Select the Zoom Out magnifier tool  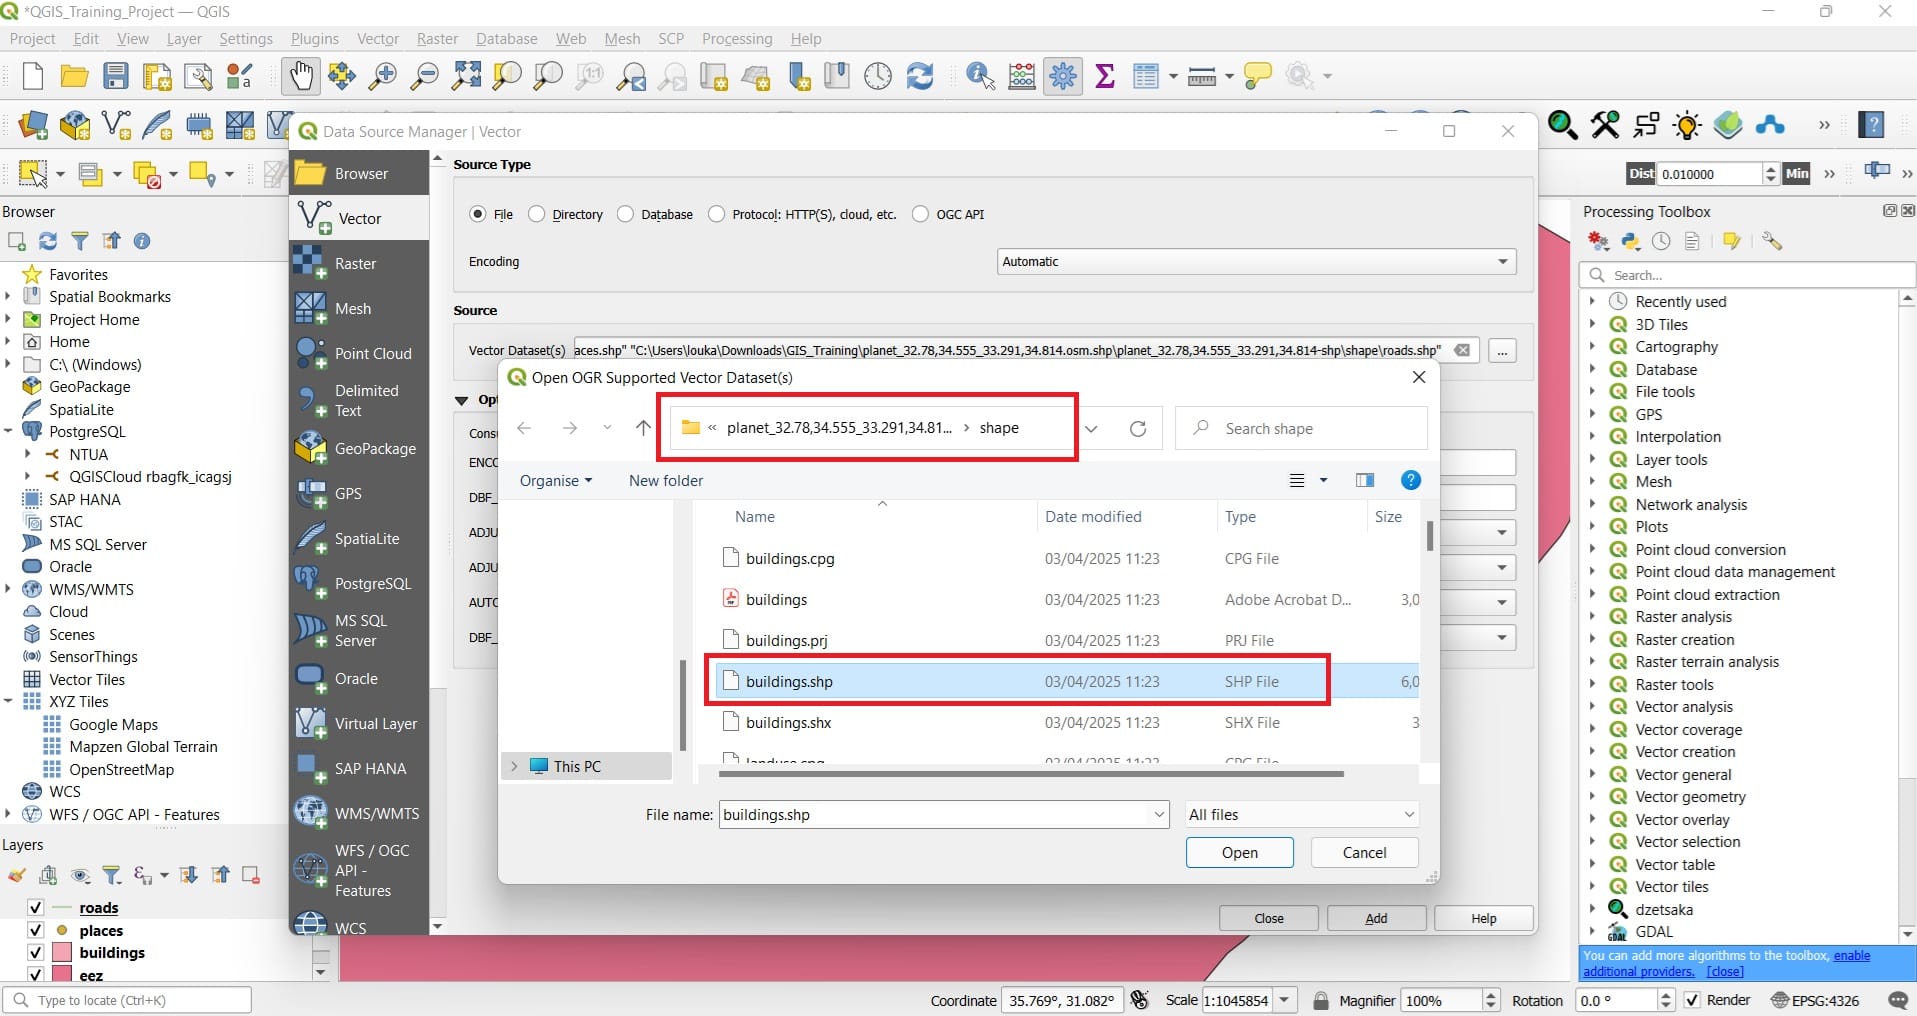click(x=425, y=76)
